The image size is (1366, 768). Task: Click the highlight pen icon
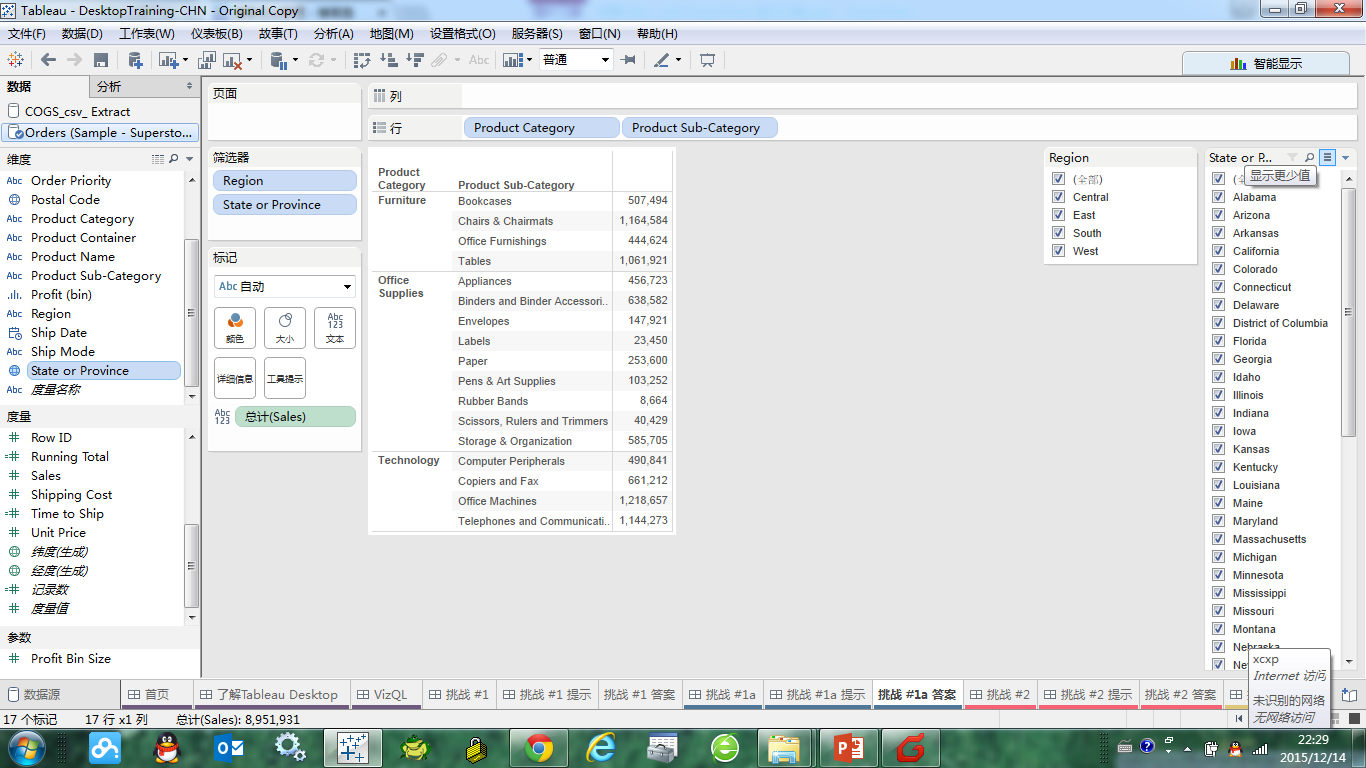point(661,60)
